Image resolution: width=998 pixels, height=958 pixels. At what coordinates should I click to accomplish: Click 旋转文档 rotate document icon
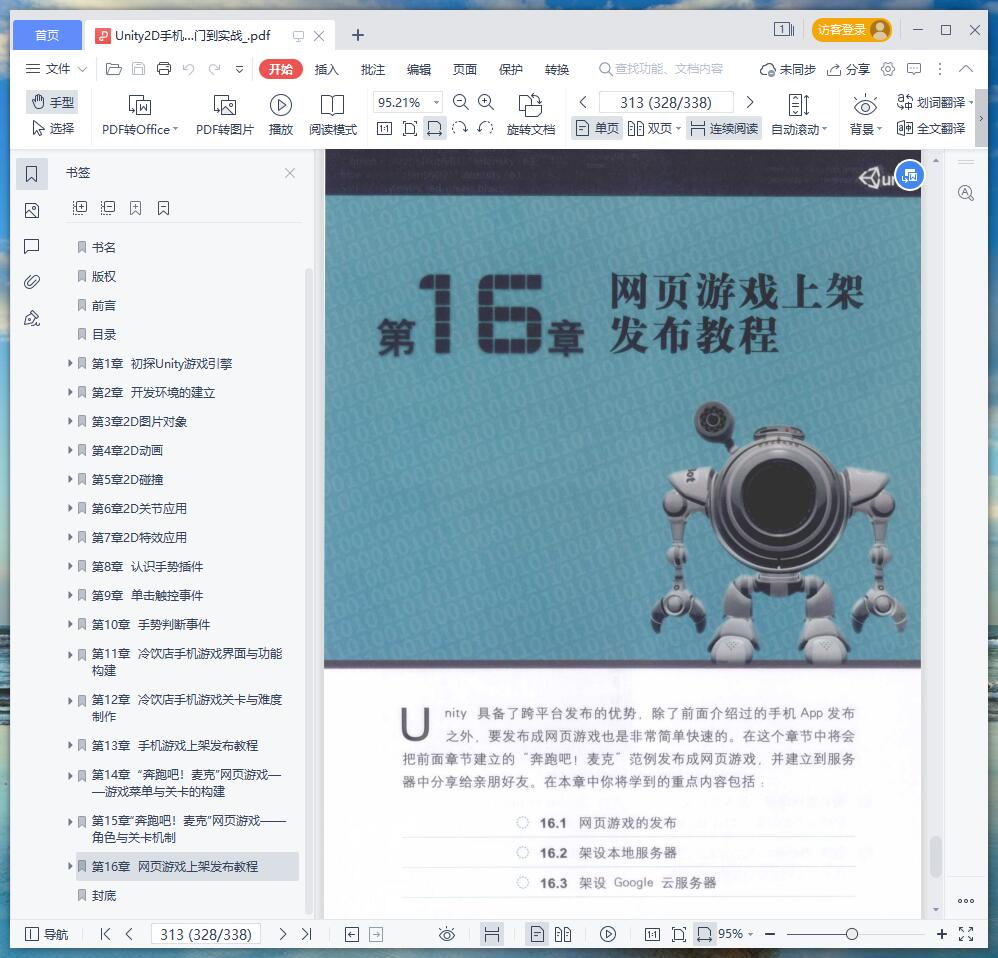[531, 115]
